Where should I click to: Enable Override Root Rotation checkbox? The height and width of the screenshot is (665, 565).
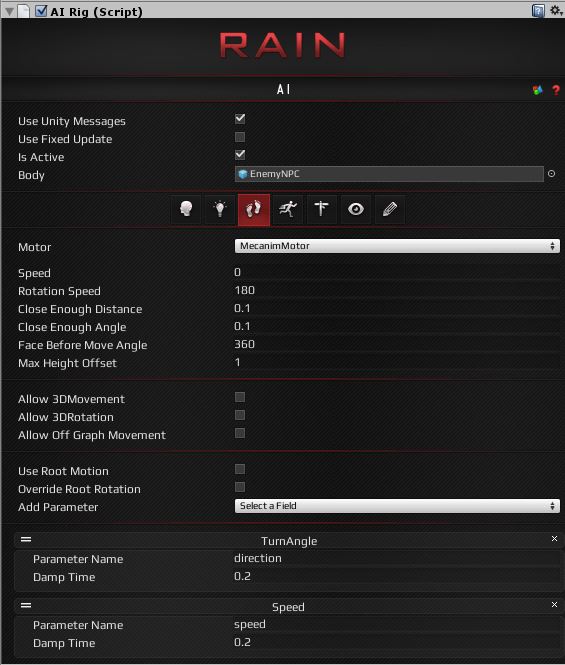[x=240, y=487]
